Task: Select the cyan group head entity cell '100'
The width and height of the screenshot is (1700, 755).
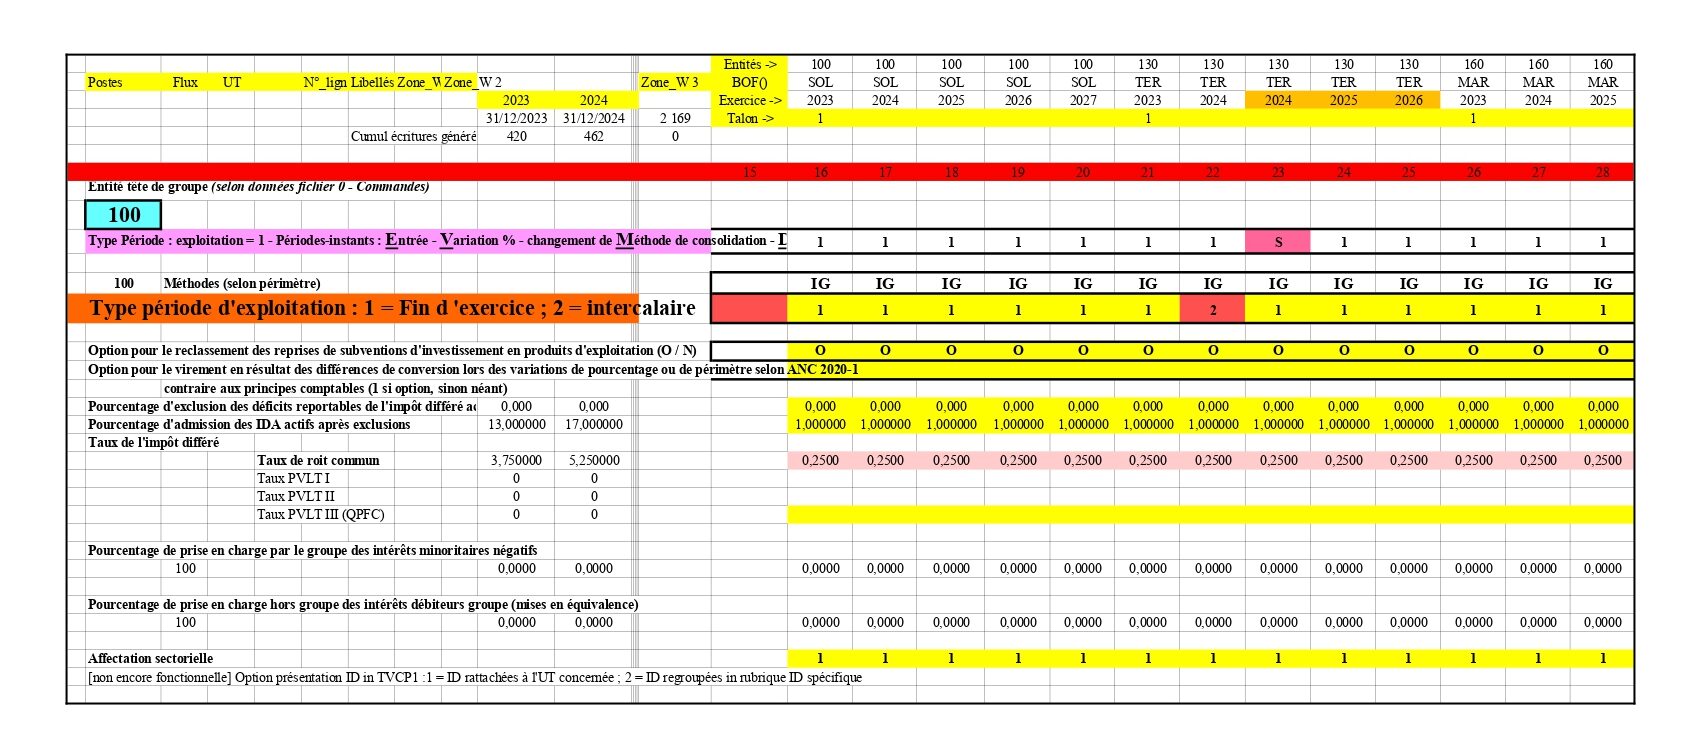Action: [123, 215]
